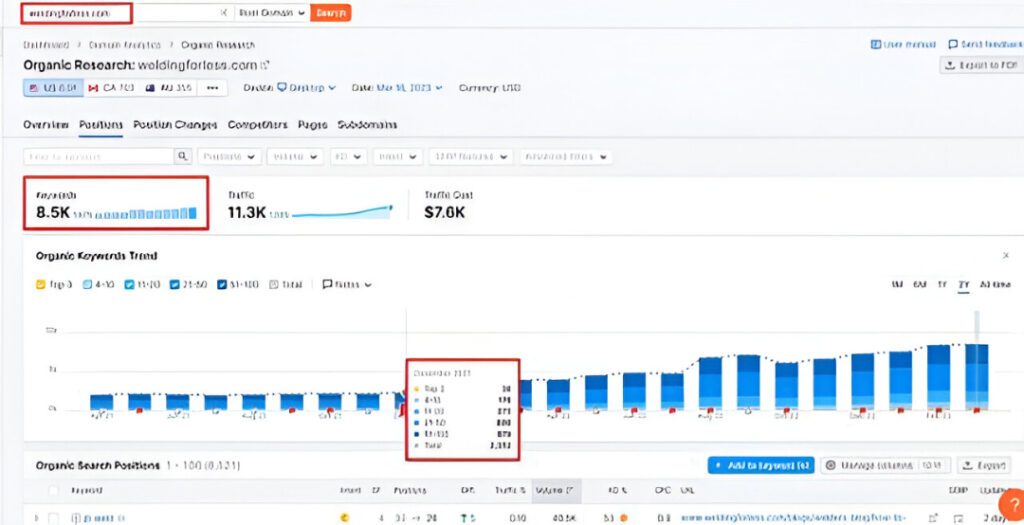Toggle the Top 3 series checkbox

point(41,284)
